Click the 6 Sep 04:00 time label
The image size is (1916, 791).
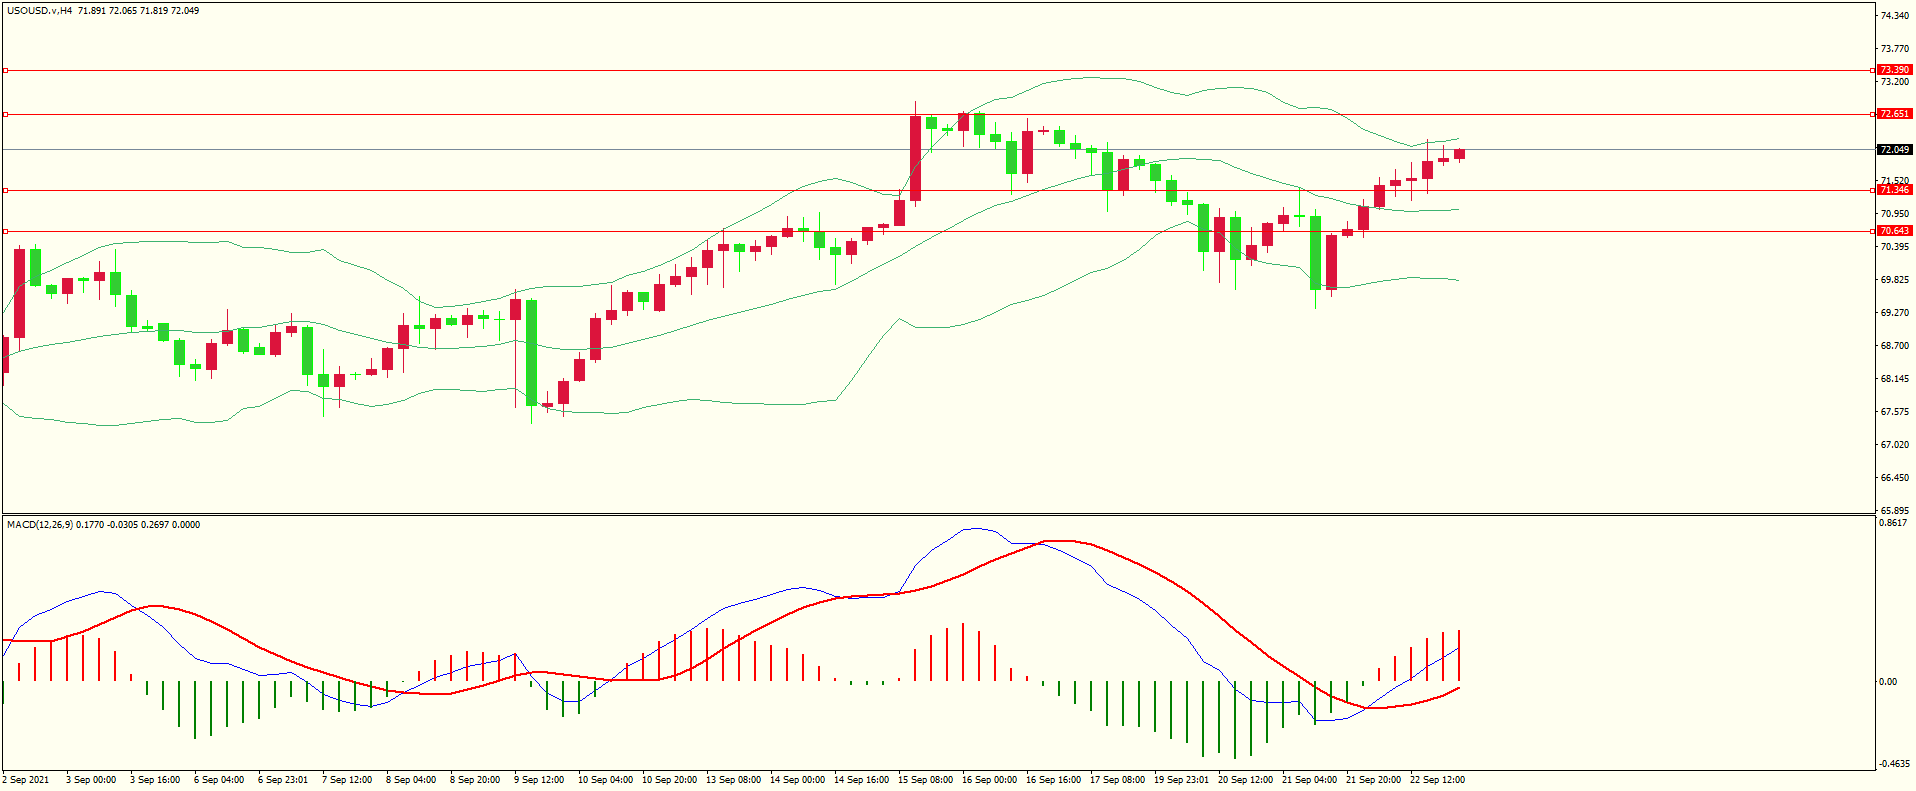pos(219,780)
